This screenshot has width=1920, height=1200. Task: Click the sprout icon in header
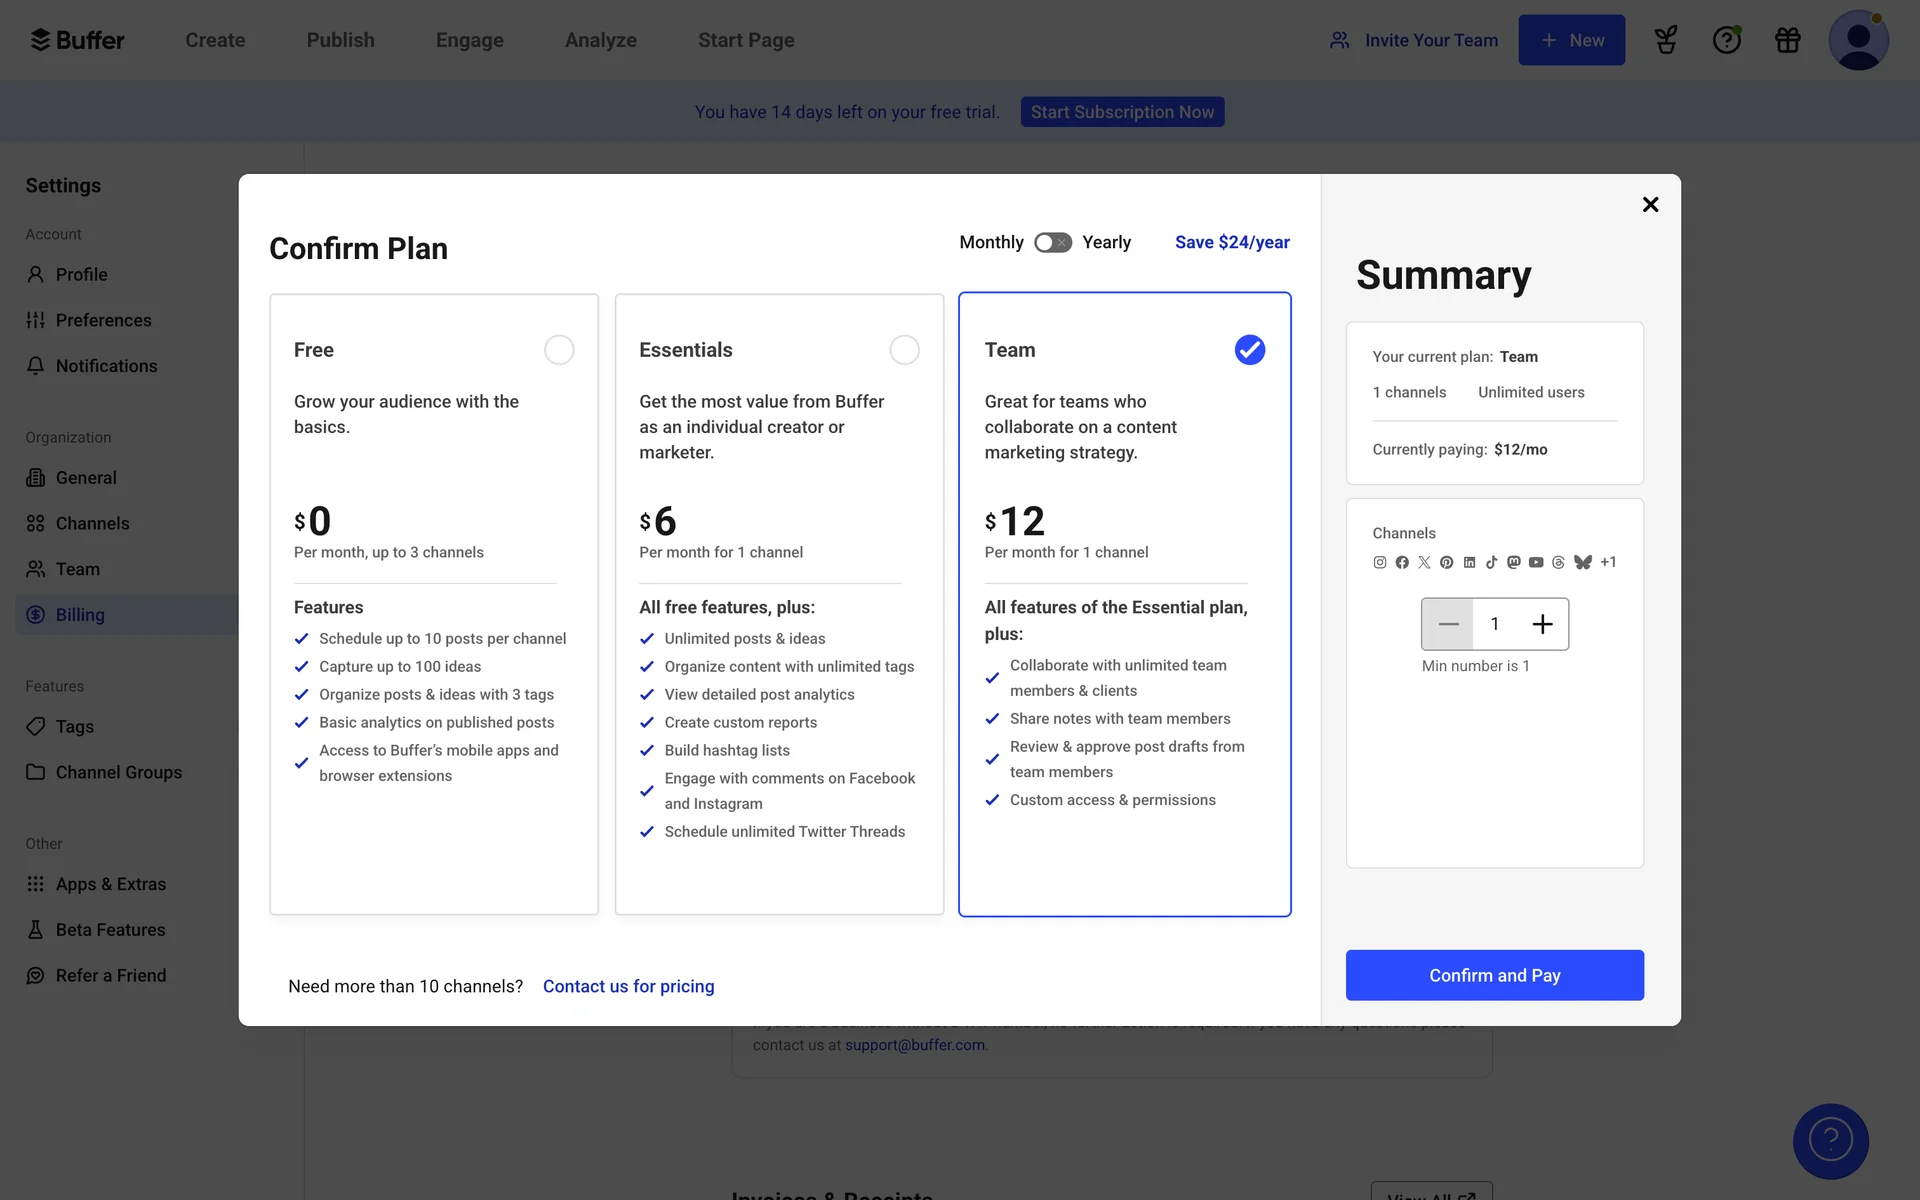1665,40
